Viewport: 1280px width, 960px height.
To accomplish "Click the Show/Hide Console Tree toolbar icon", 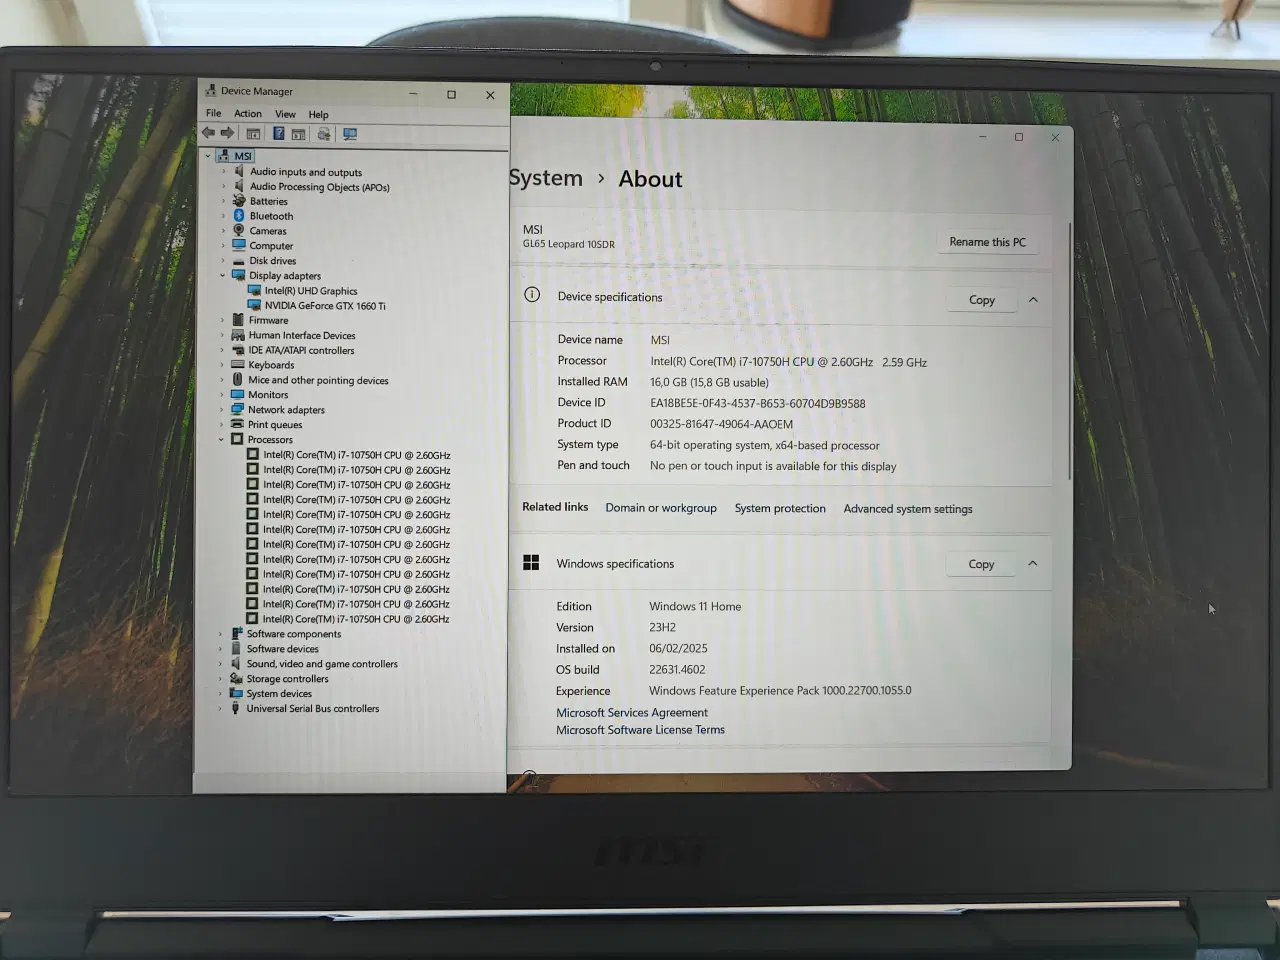I will tap(254, 133).
